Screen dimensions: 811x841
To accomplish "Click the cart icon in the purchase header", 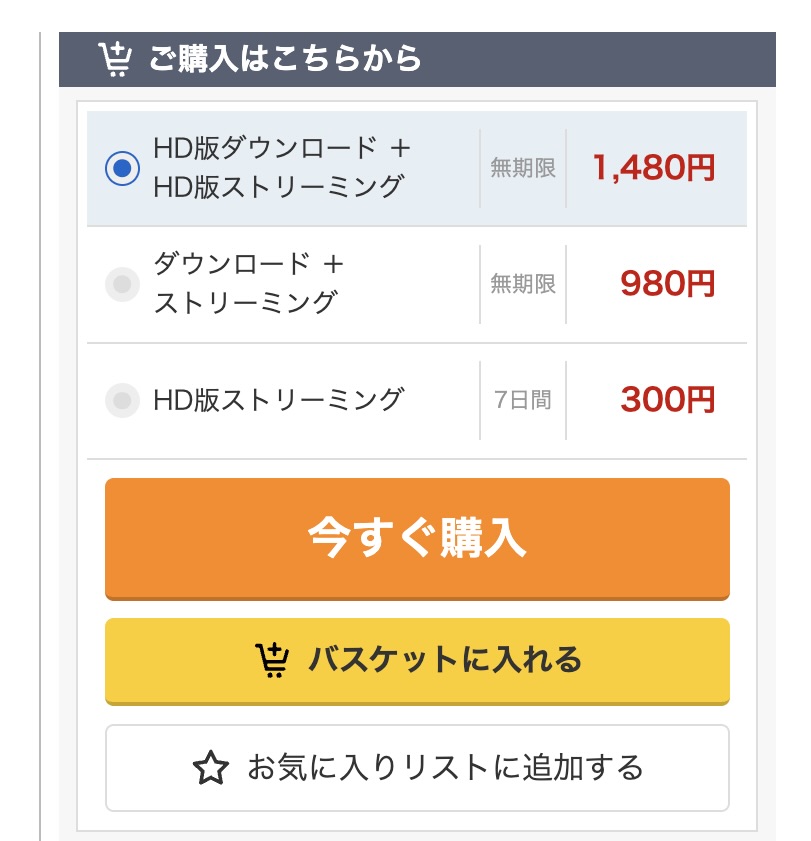I will [115, 59].
